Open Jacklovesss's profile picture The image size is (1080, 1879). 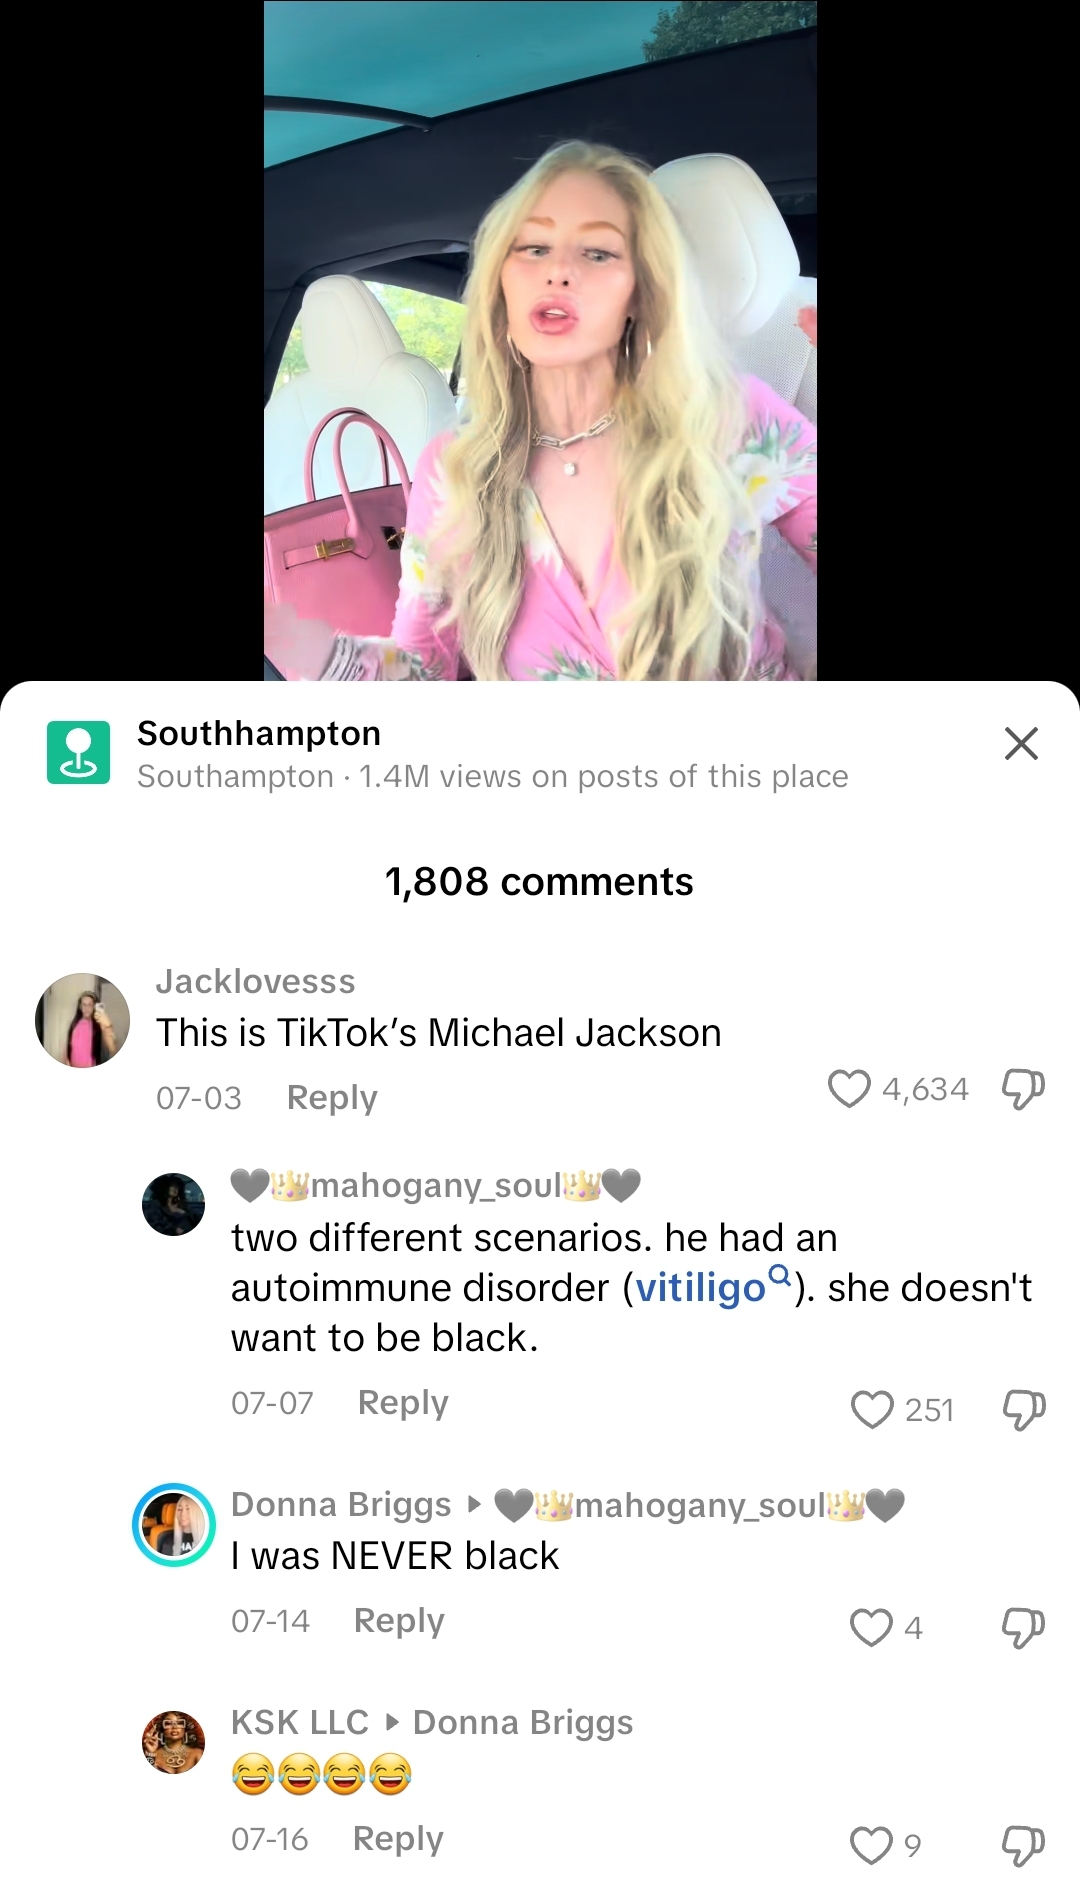coord(82,1020)
